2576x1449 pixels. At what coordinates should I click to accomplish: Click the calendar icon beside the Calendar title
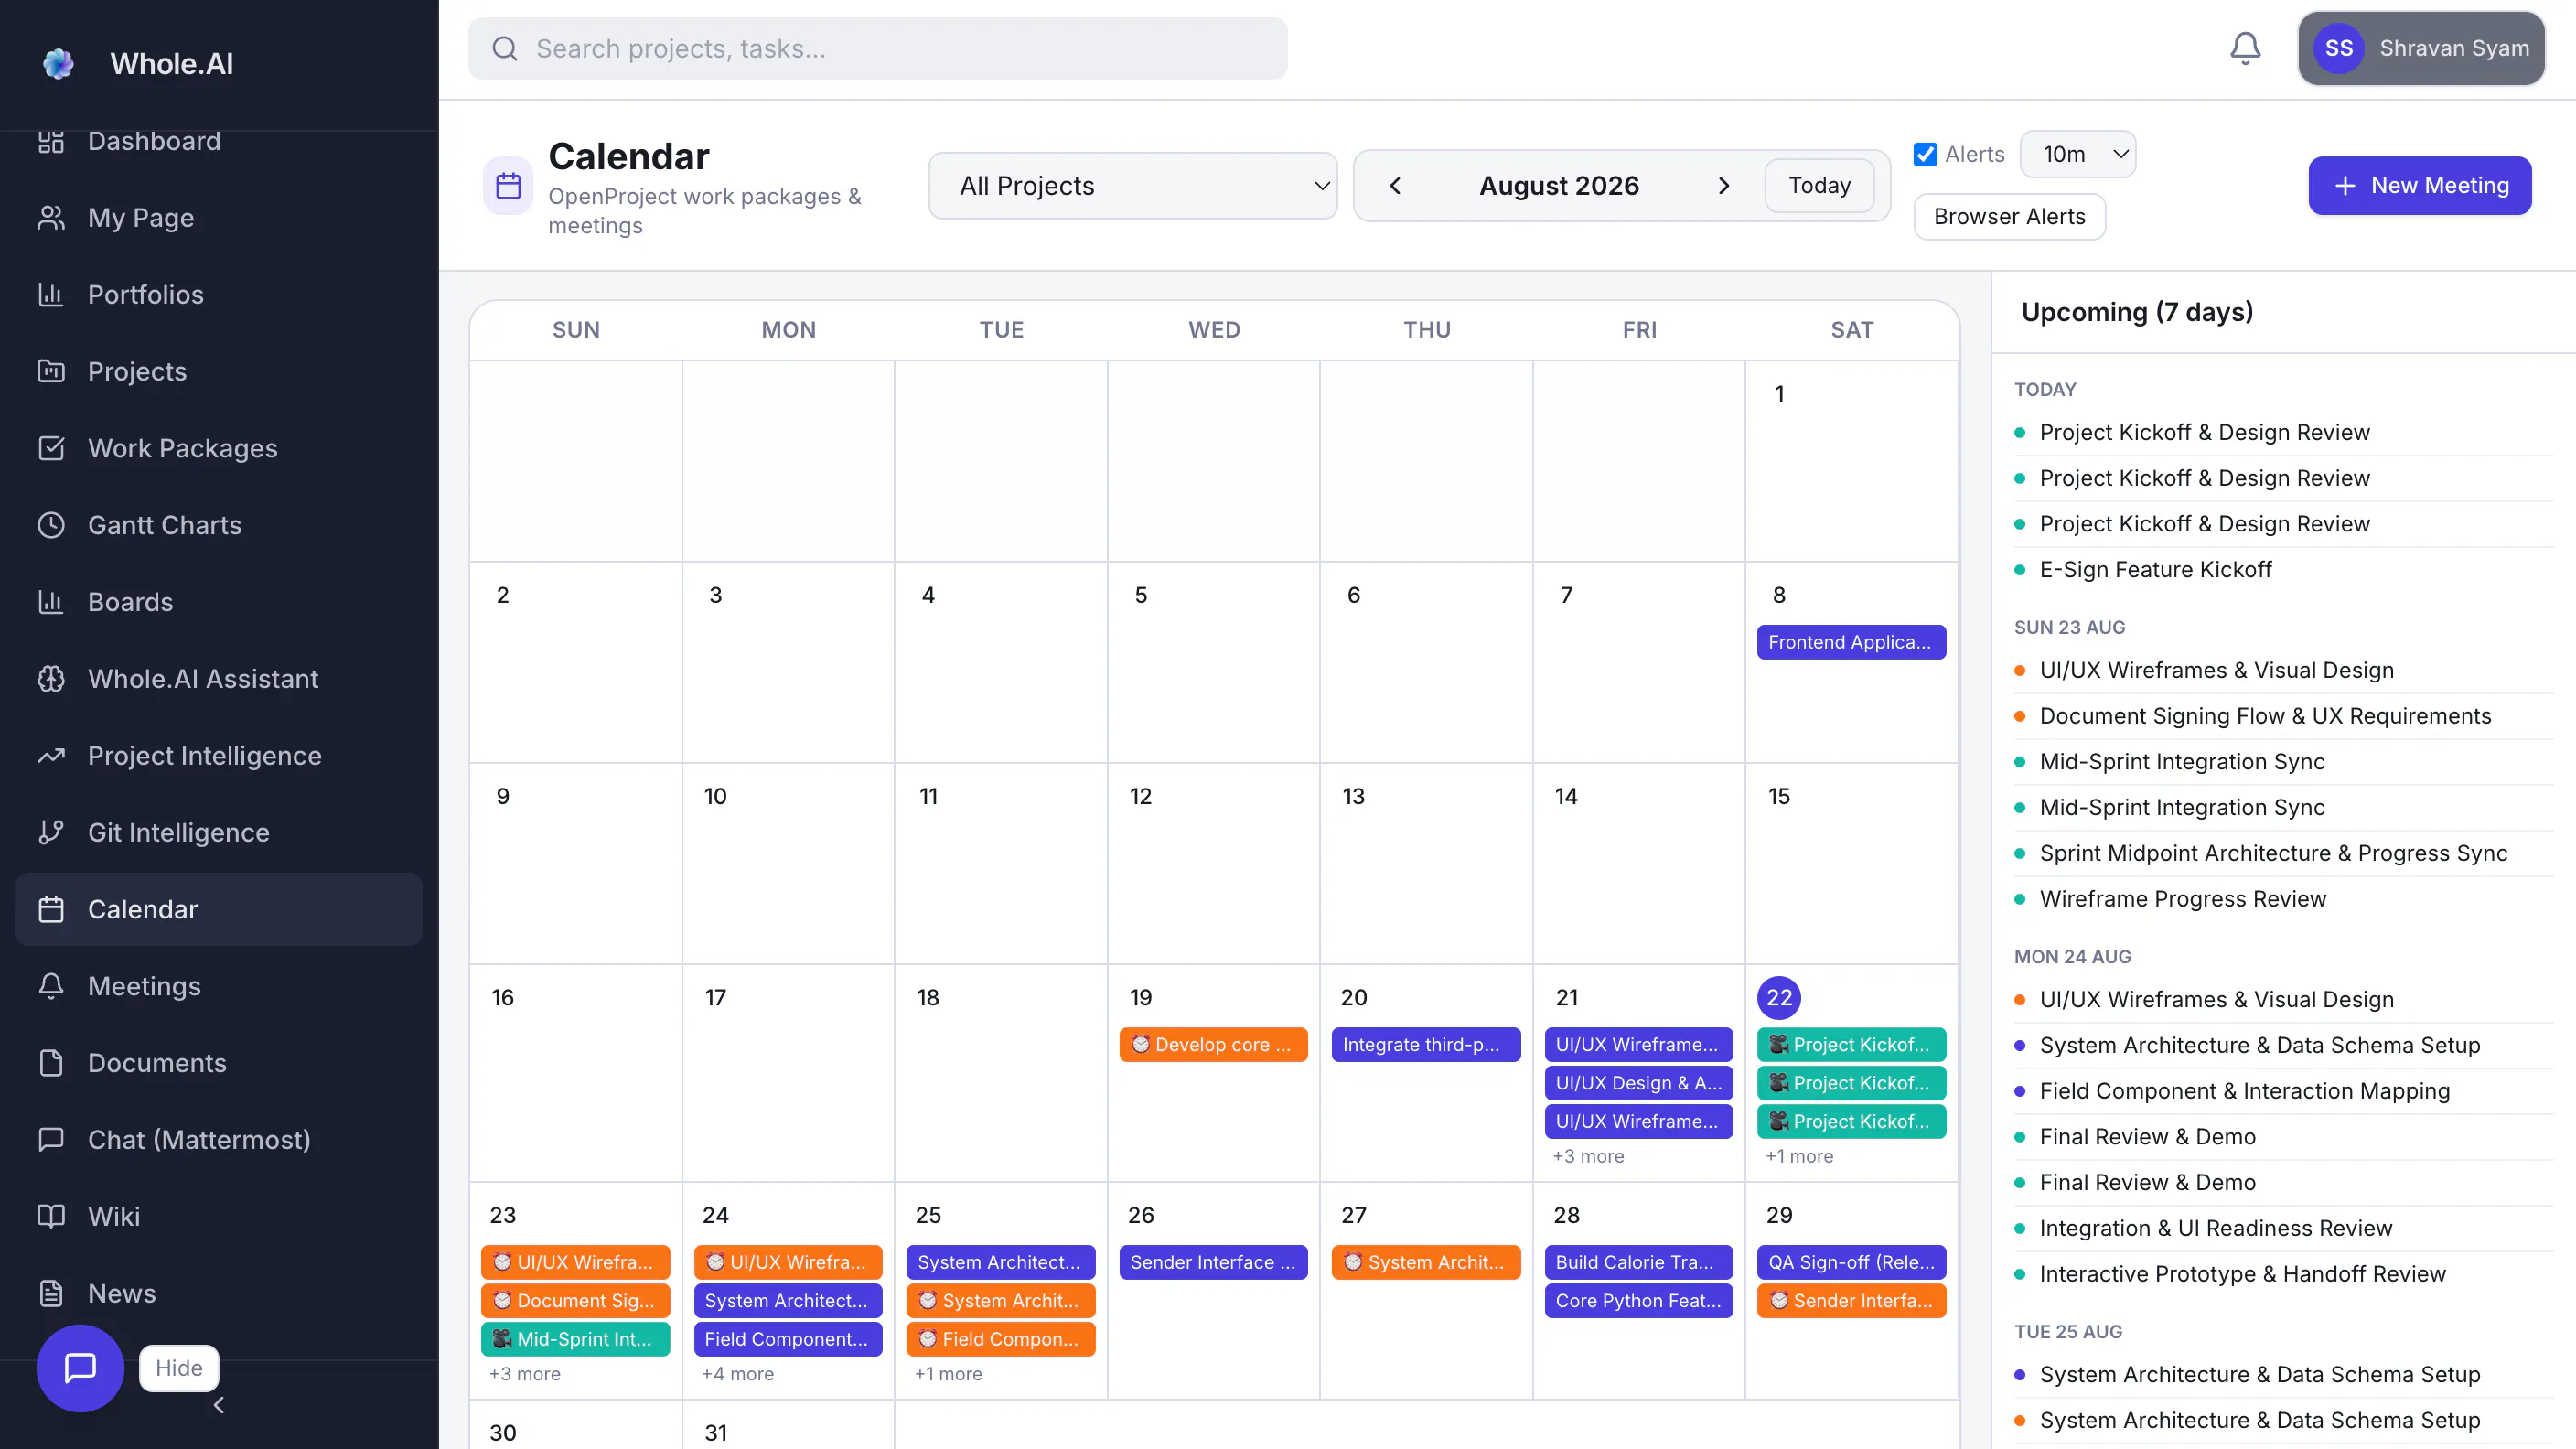[x=508, y=186]
